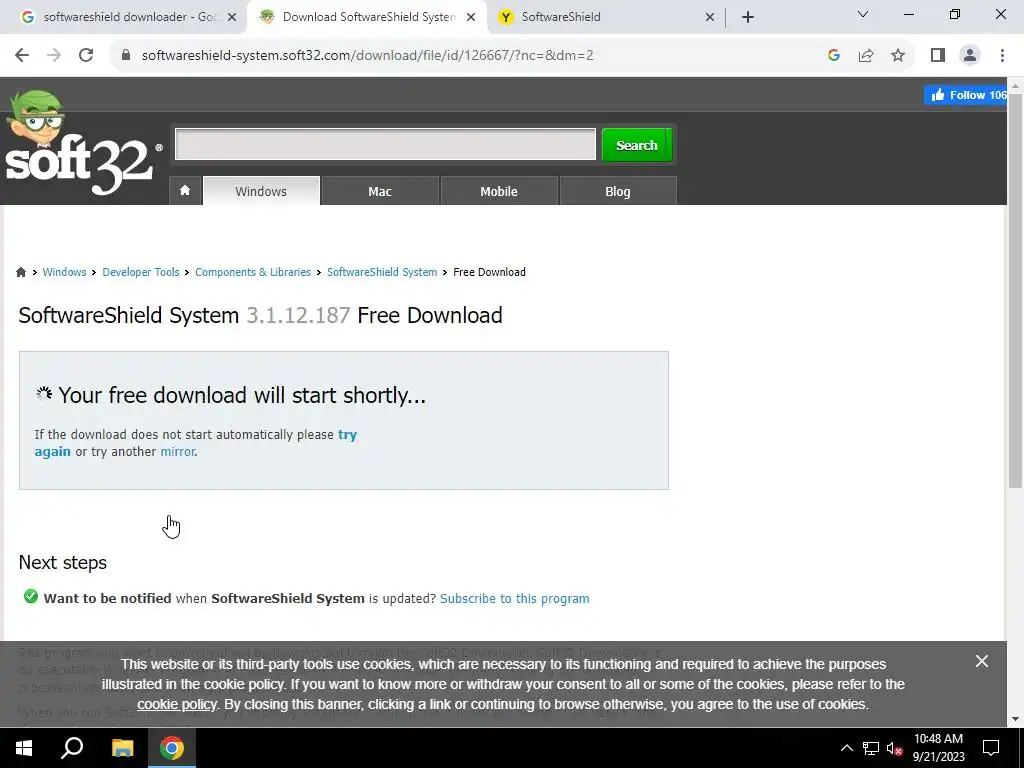Viewport: 1024px width, 768px height.
Task: Open the Google icon in address bar
Action: pos(833,55)
